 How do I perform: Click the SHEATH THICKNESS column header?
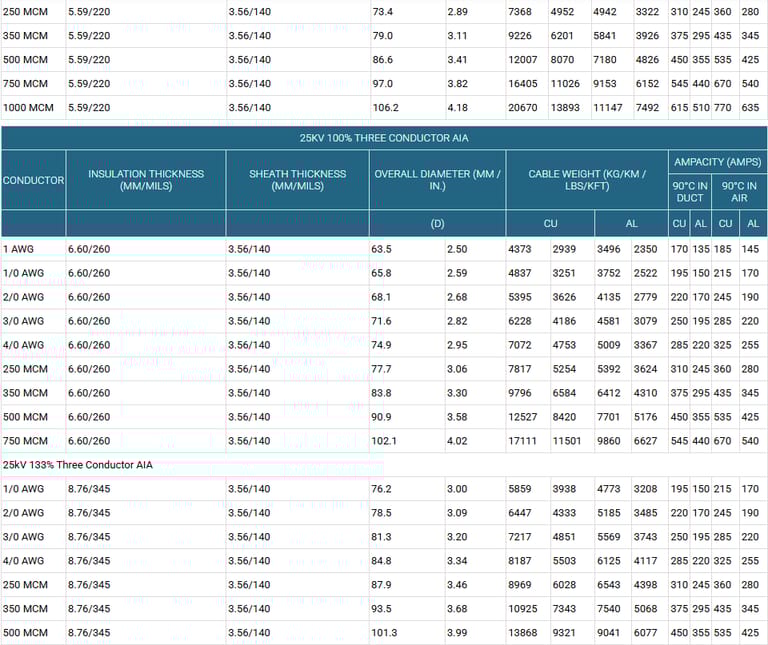[x=297, y=180]
